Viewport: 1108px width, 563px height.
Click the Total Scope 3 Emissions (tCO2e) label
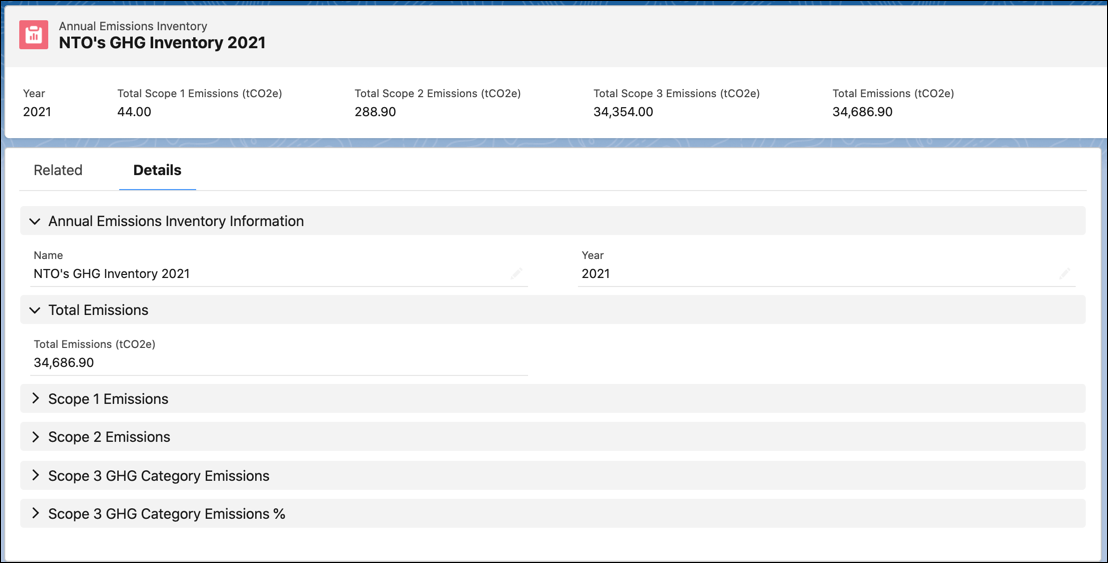[x=676, y=93]
